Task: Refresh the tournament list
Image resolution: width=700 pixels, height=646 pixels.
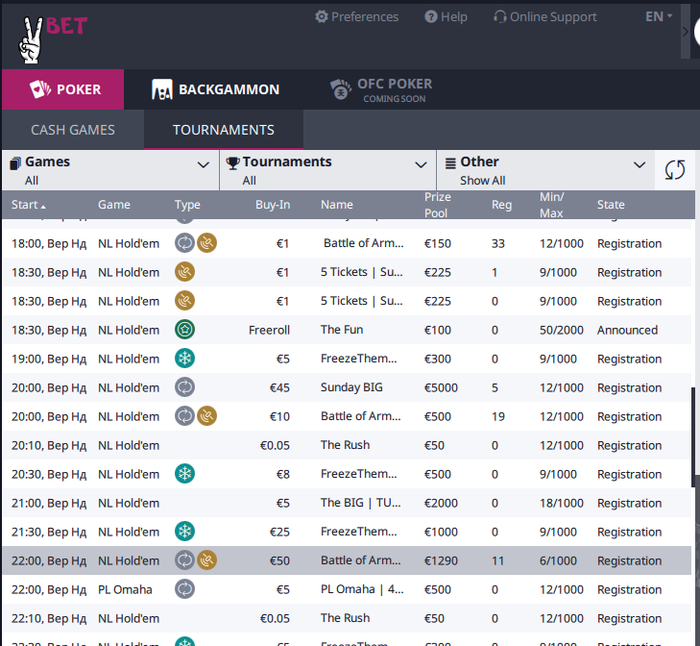Action: tap(675, 170)
